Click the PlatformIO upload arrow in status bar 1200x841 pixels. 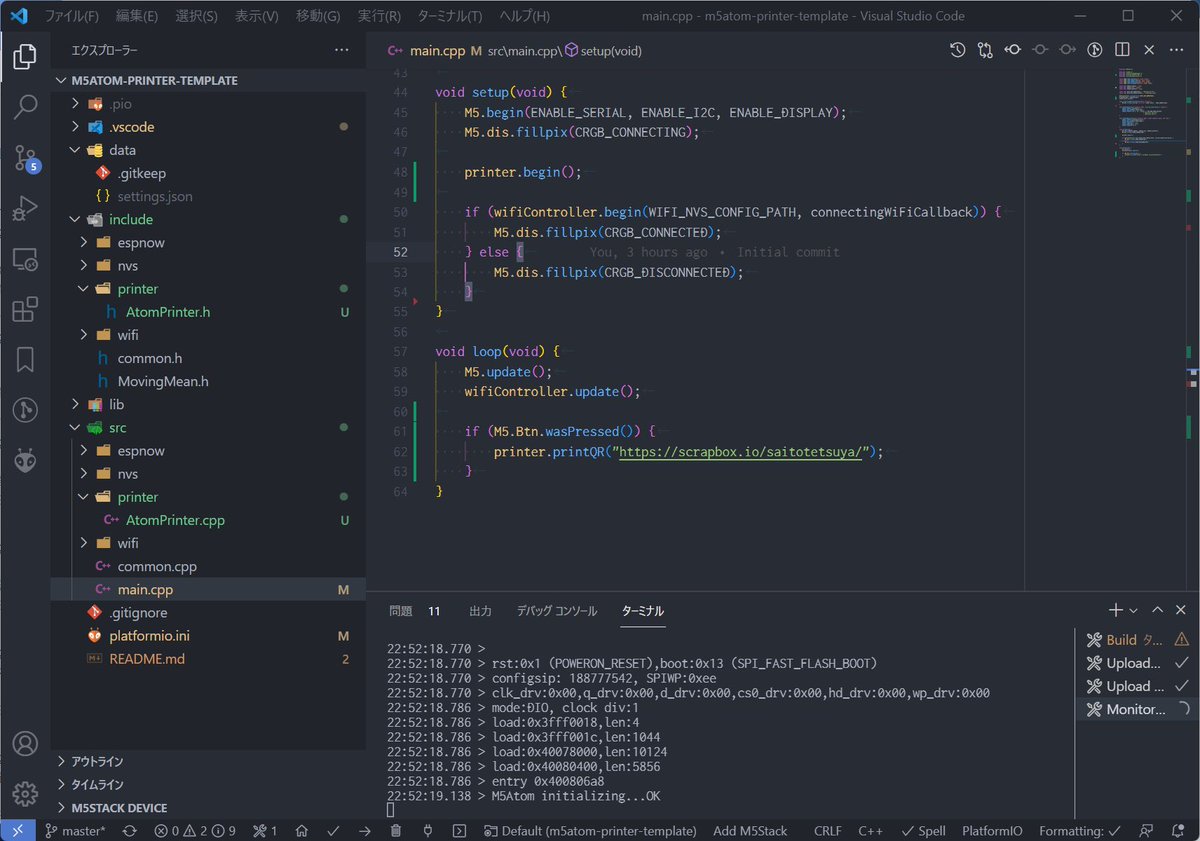click(x=365, y=831)
